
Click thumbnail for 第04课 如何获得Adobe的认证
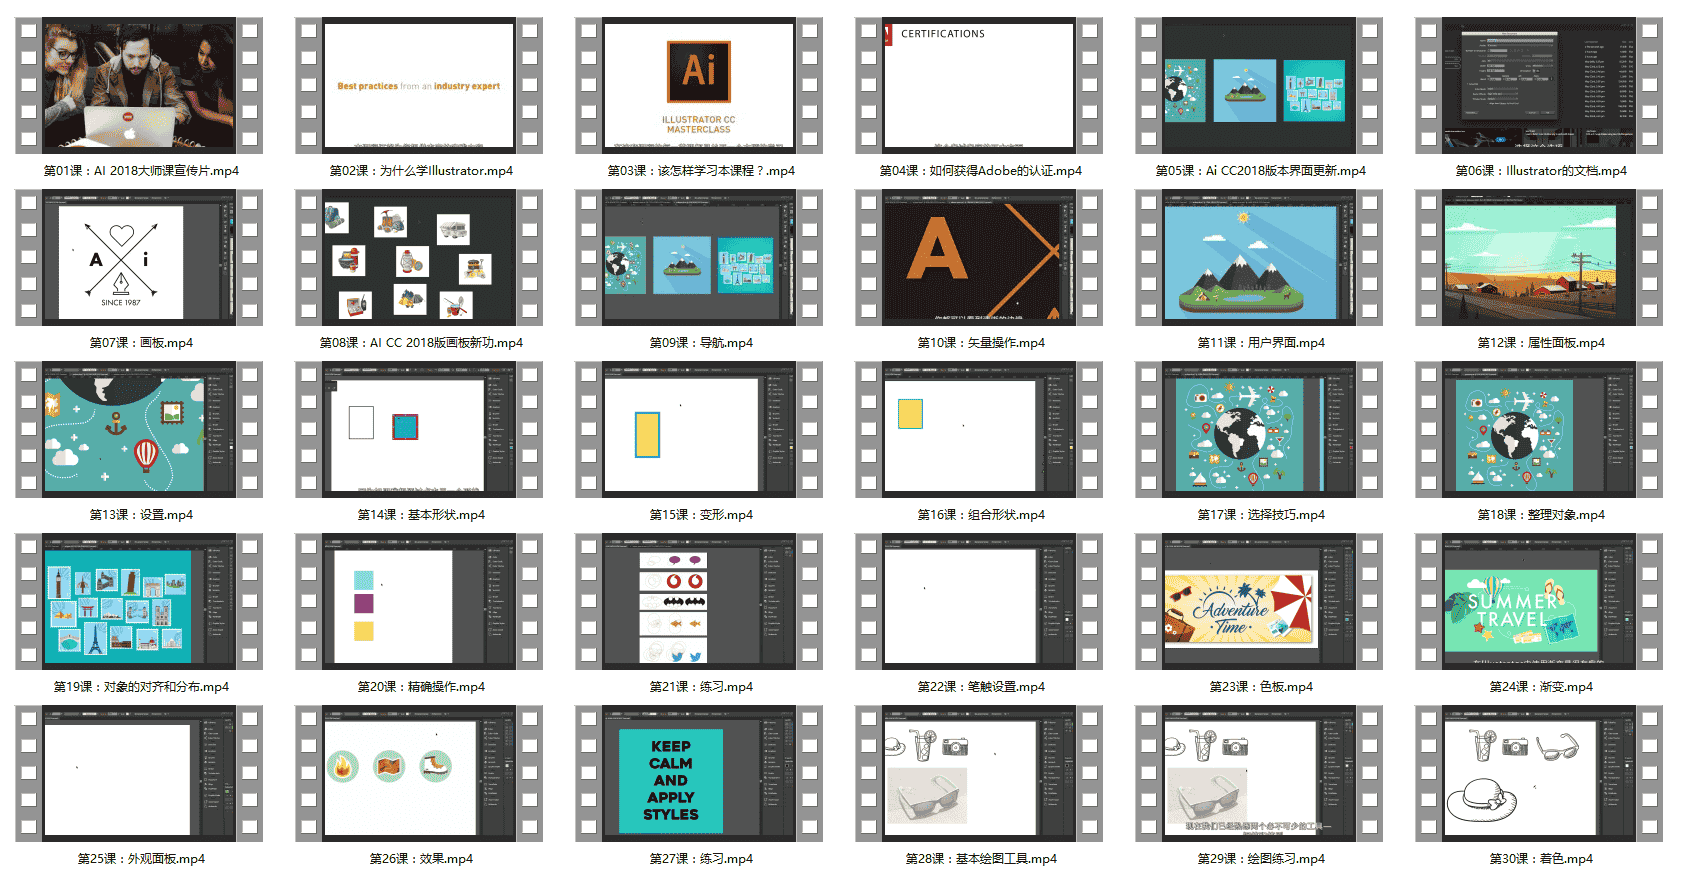[x=979, y=85]
